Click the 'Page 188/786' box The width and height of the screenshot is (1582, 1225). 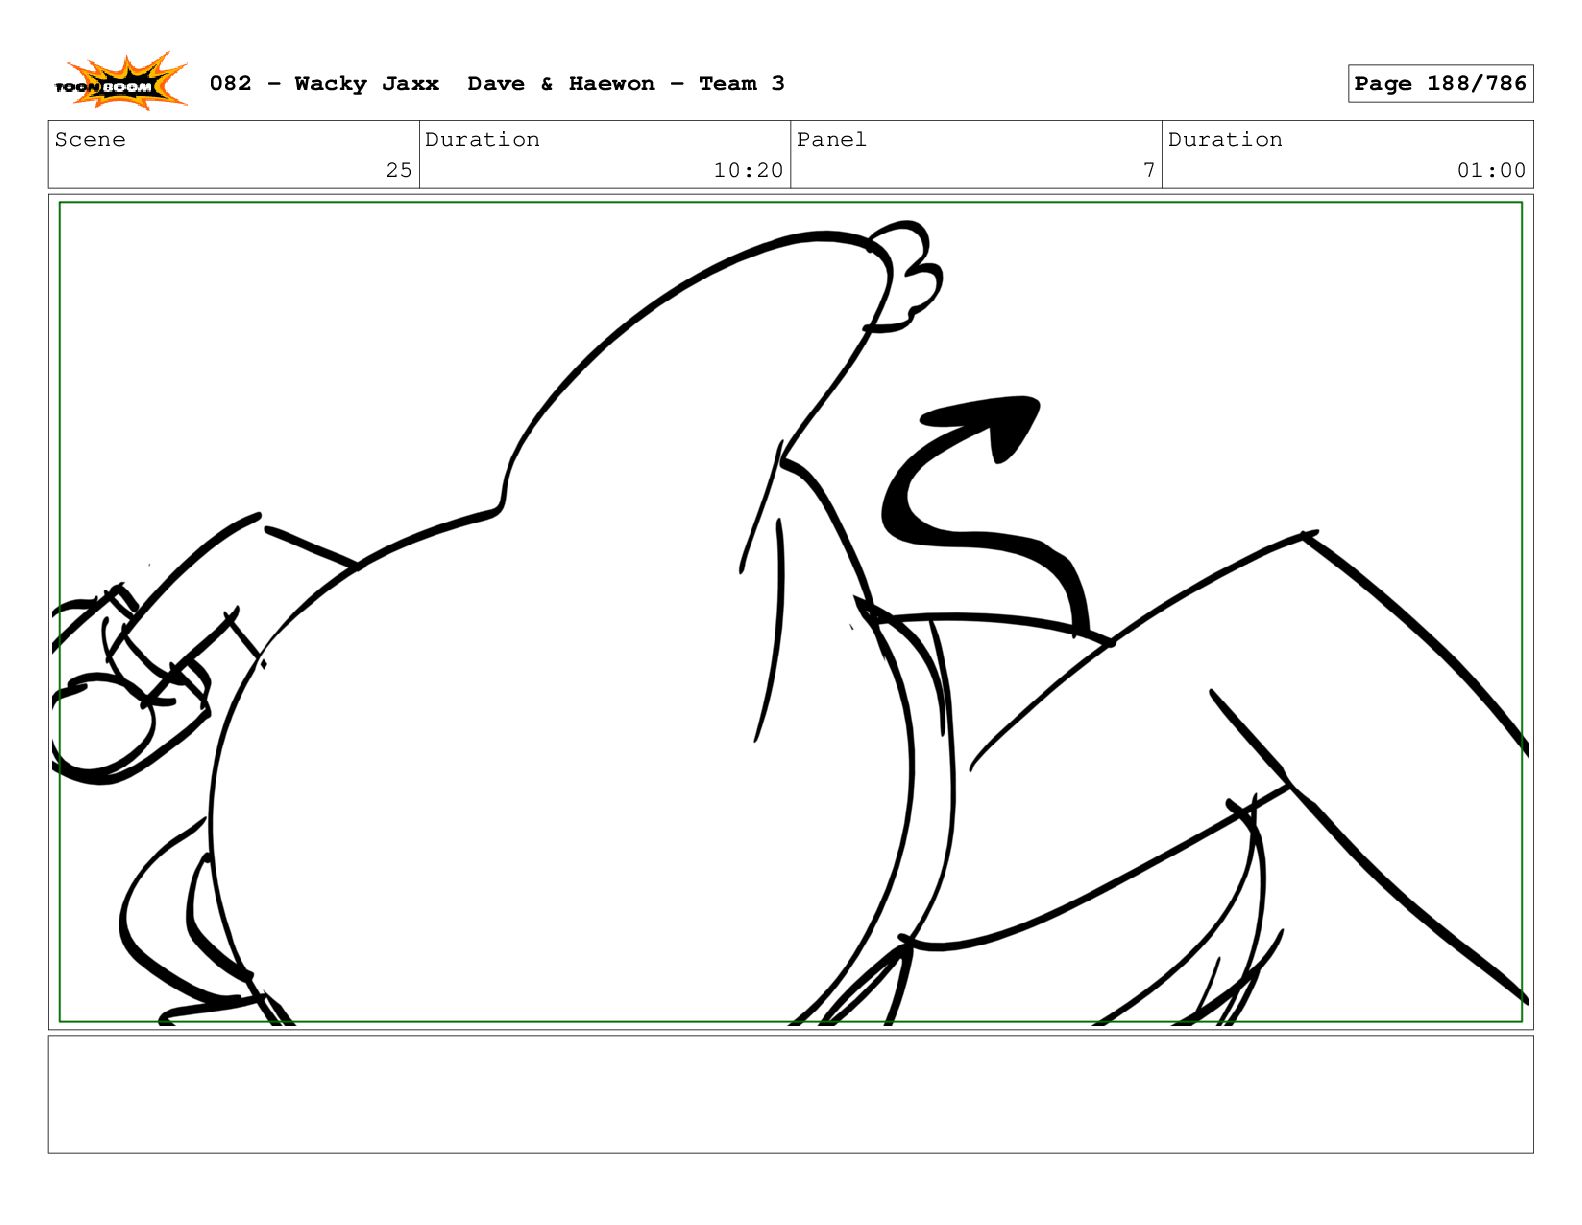[x=1440, y=84]
